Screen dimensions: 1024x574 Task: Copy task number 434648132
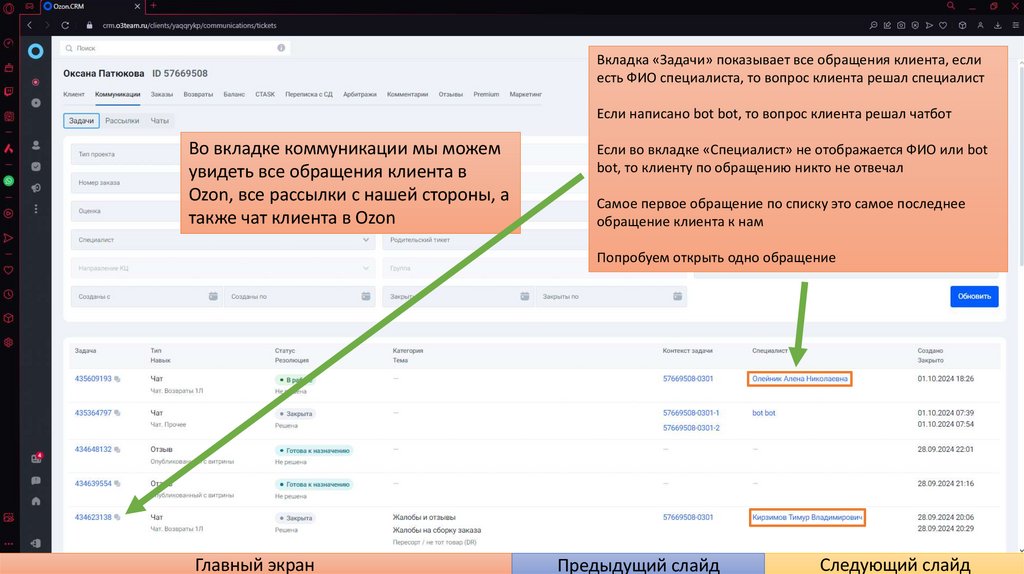pyautogui.click(x=118, y=449)
